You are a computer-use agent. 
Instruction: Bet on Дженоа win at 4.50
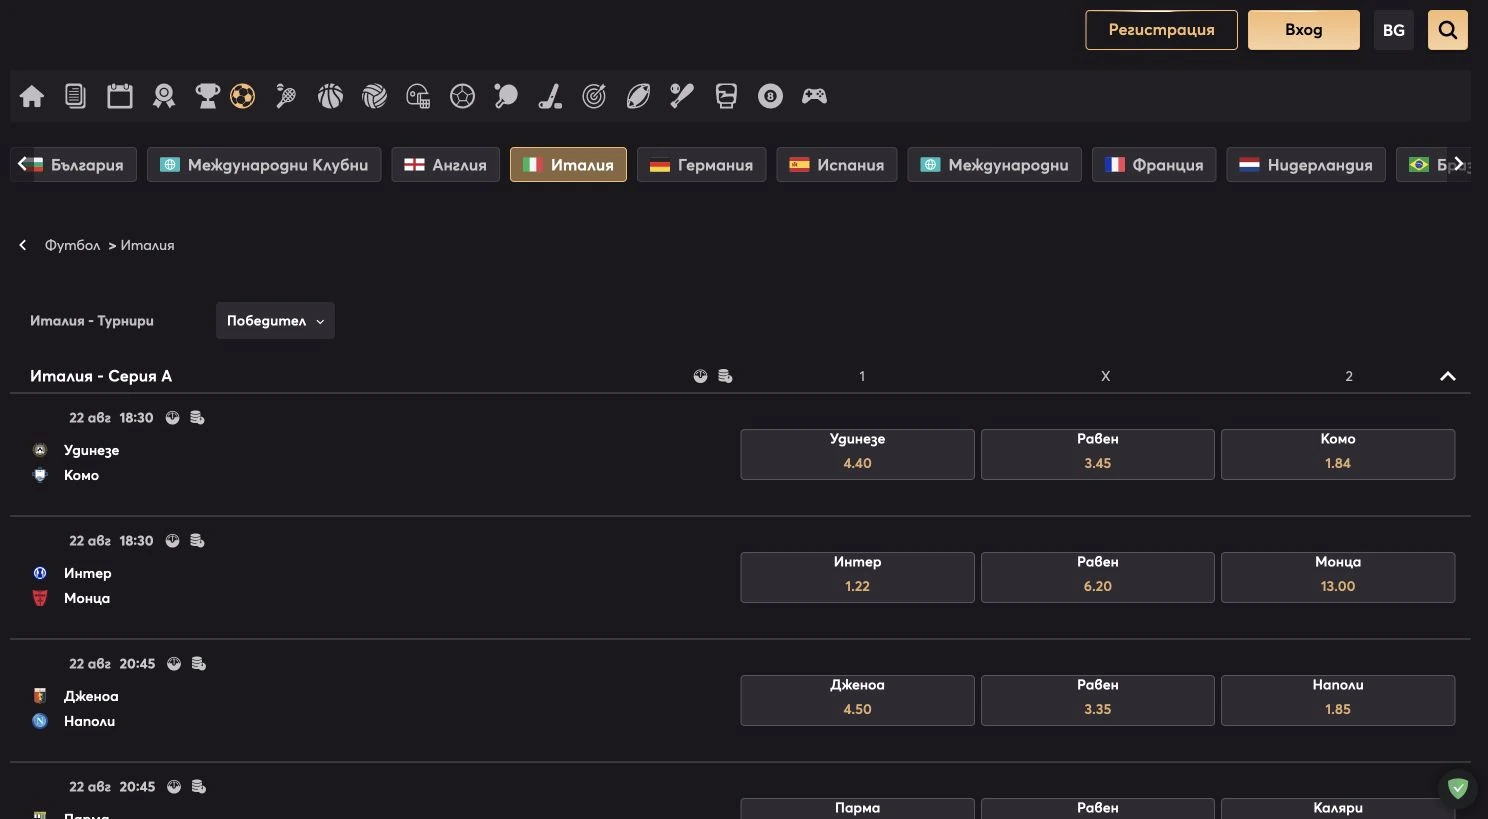pos(857,700)
